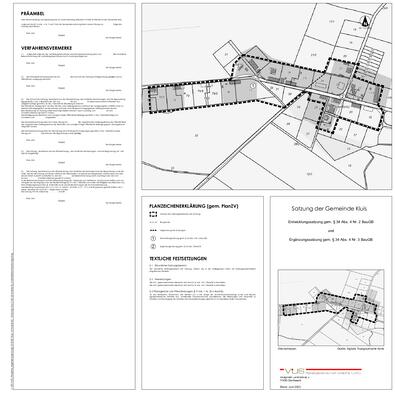The width and height of the screenshot is (395, 393).
Task: Click the circled 1 marker on main map
Action: coord(253,85)
